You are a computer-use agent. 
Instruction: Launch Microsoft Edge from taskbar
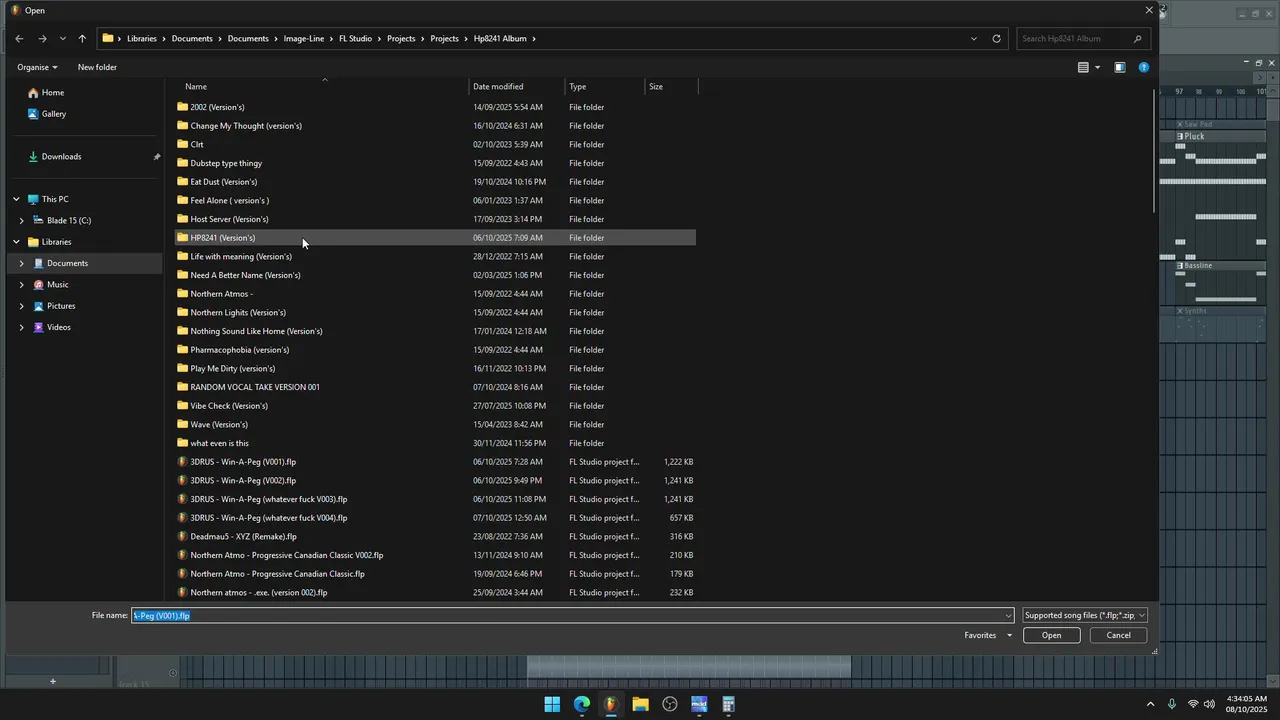[582, 705]
